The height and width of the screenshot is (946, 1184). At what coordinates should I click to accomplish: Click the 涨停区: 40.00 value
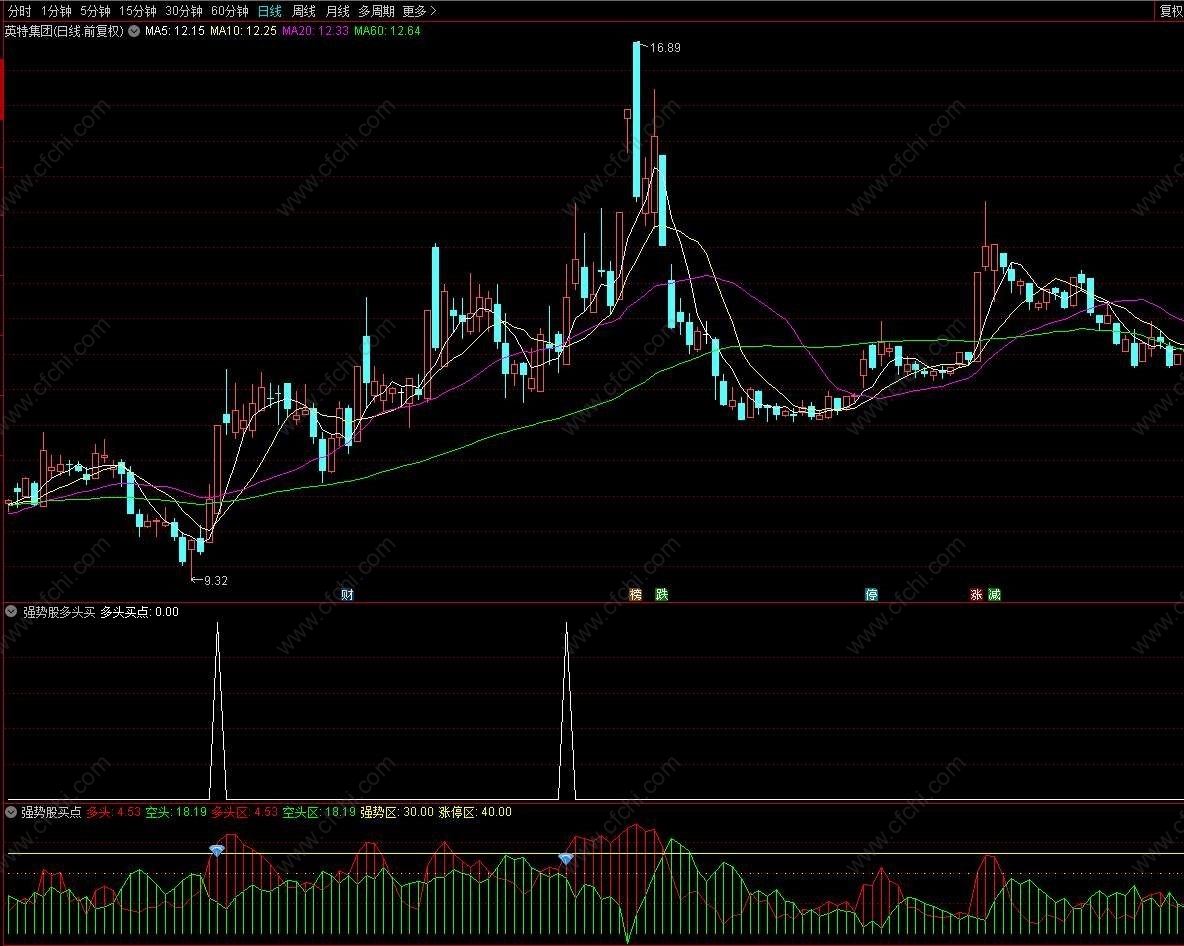pos(475,812)
